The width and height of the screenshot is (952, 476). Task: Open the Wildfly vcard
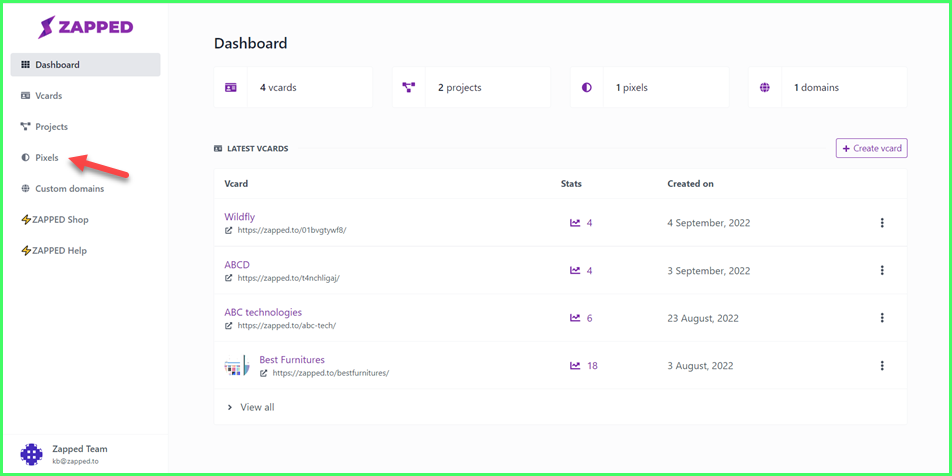(x=239, y=217)
